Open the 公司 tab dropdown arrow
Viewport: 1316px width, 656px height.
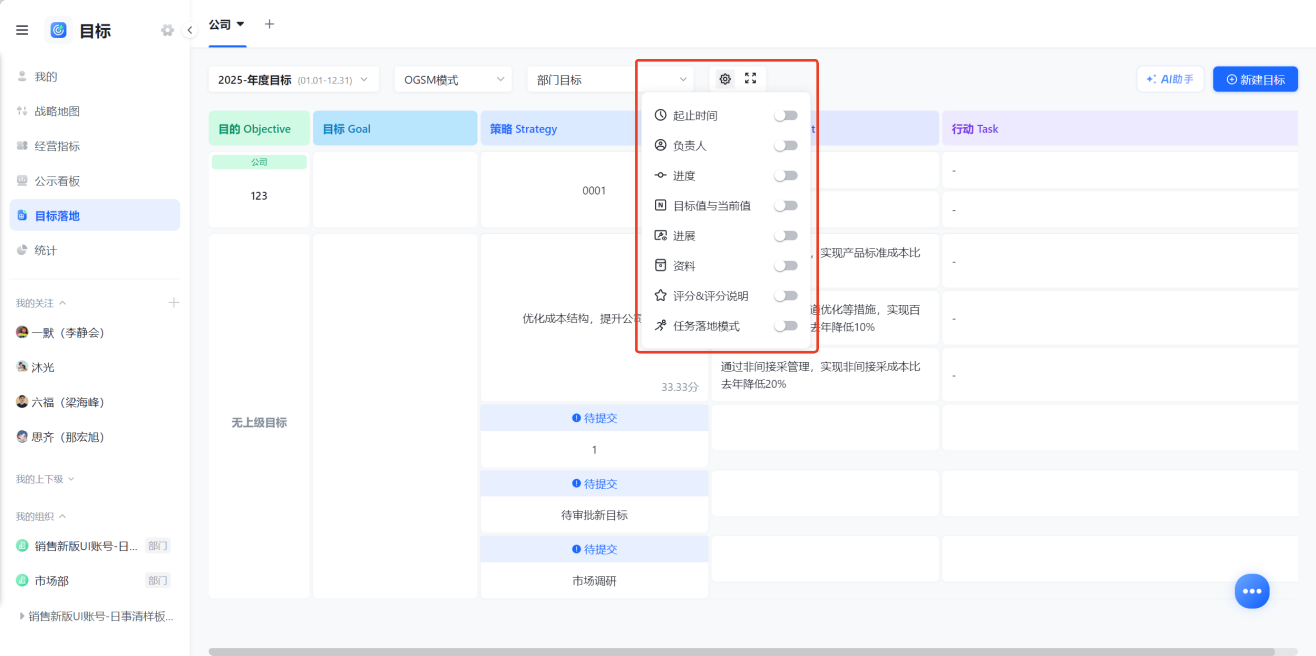point(240,24)
